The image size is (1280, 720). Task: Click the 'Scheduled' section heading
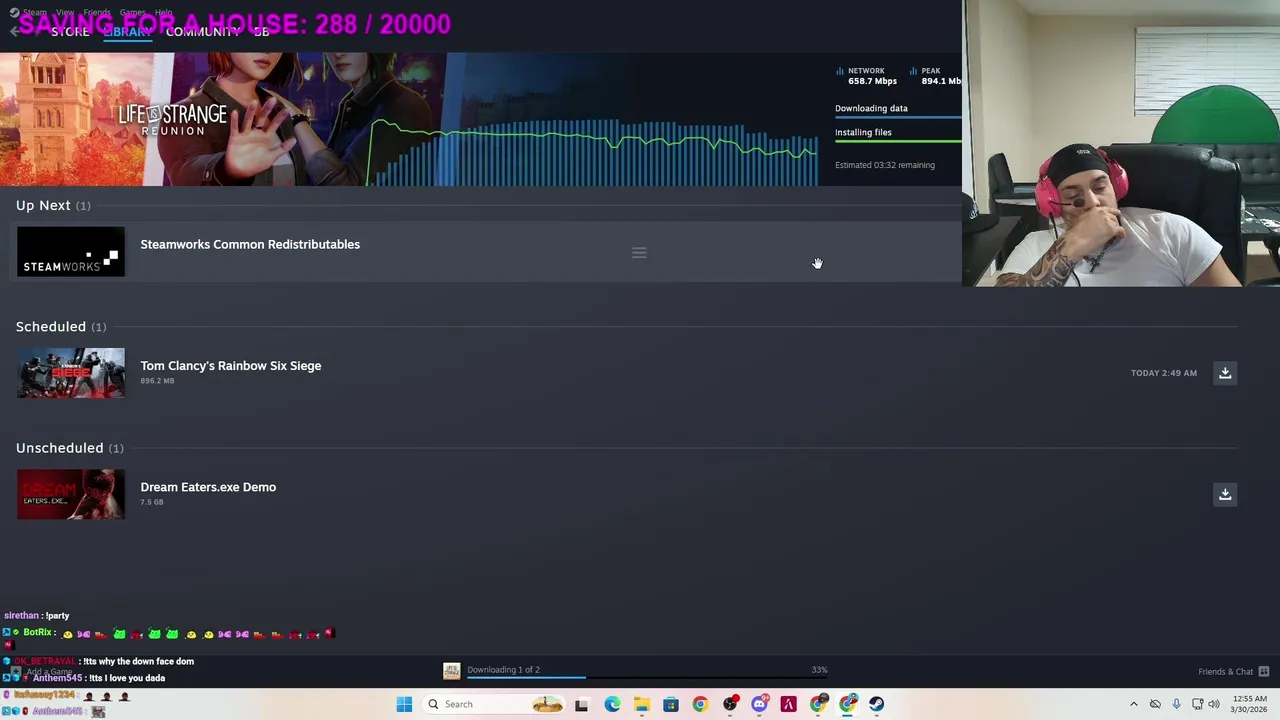(51, 326)
